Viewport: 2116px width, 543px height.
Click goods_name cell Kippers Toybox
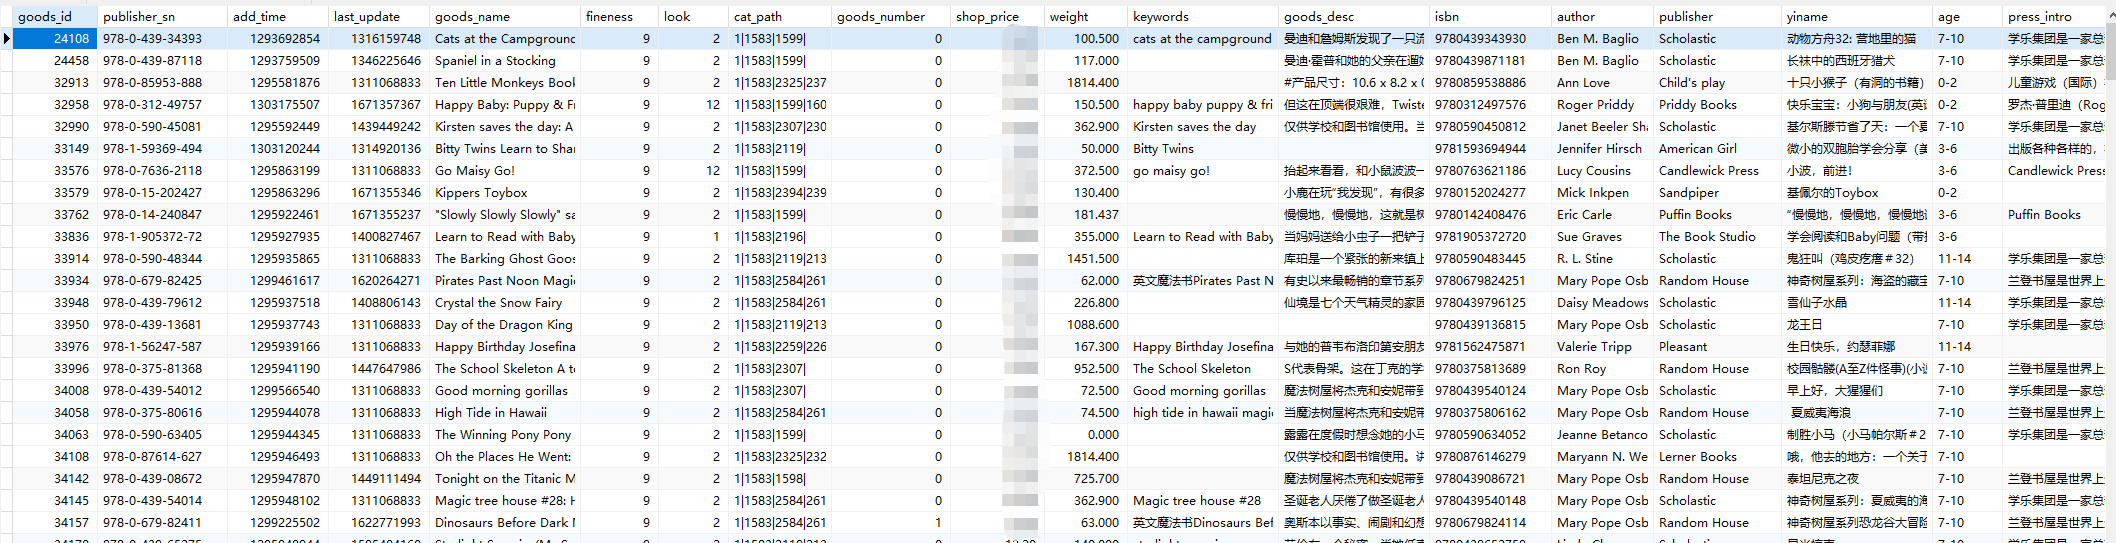(x=505, y=192)
